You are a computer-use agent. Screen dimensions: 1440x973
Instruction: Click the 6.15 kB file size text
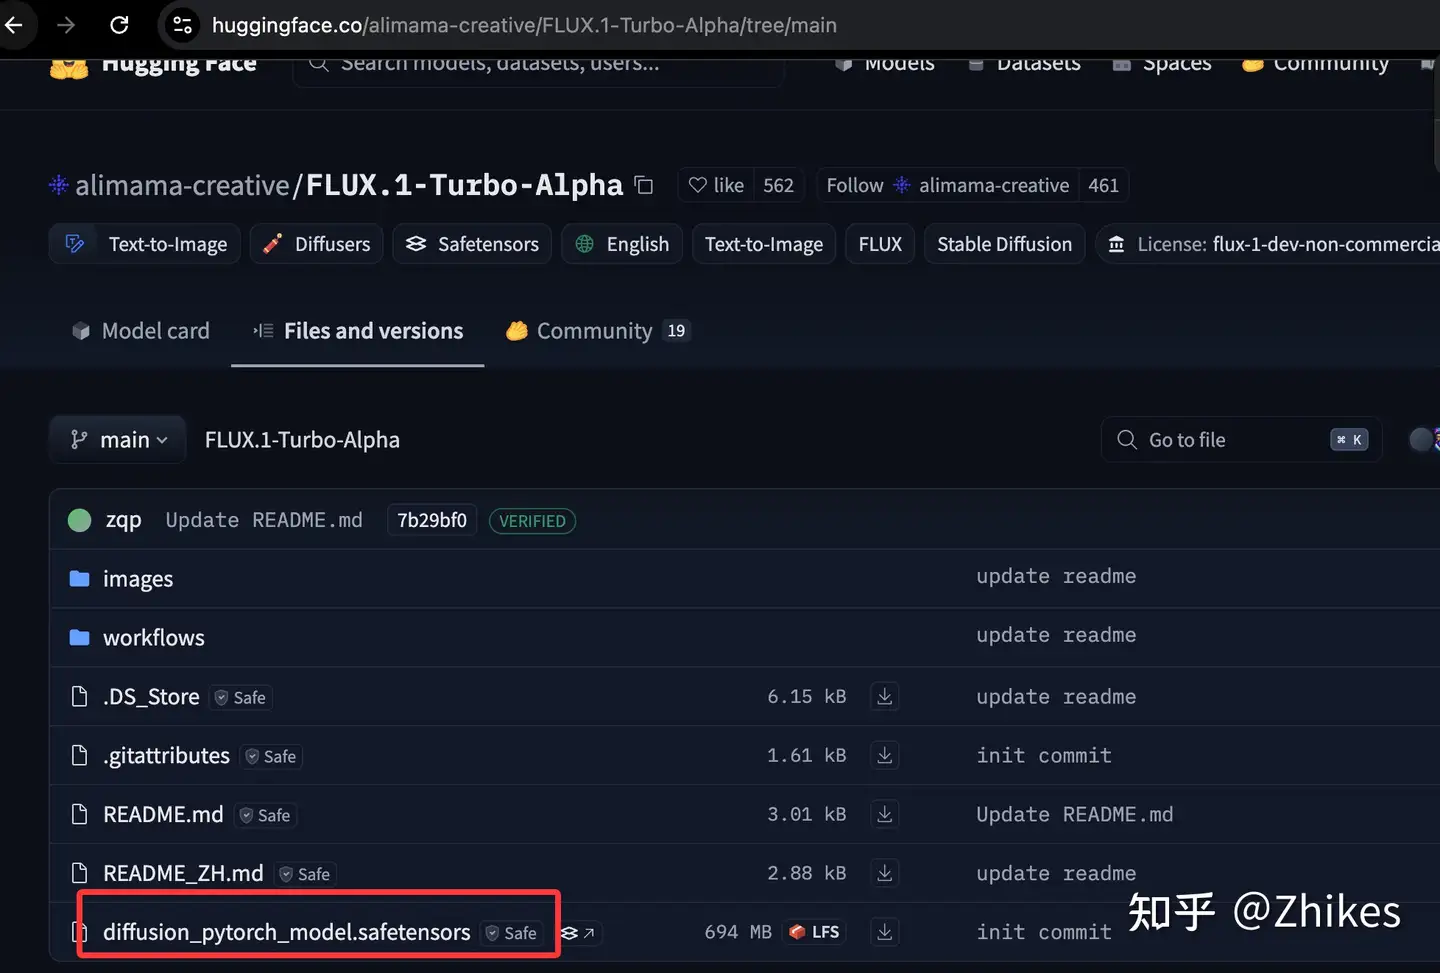807,697
